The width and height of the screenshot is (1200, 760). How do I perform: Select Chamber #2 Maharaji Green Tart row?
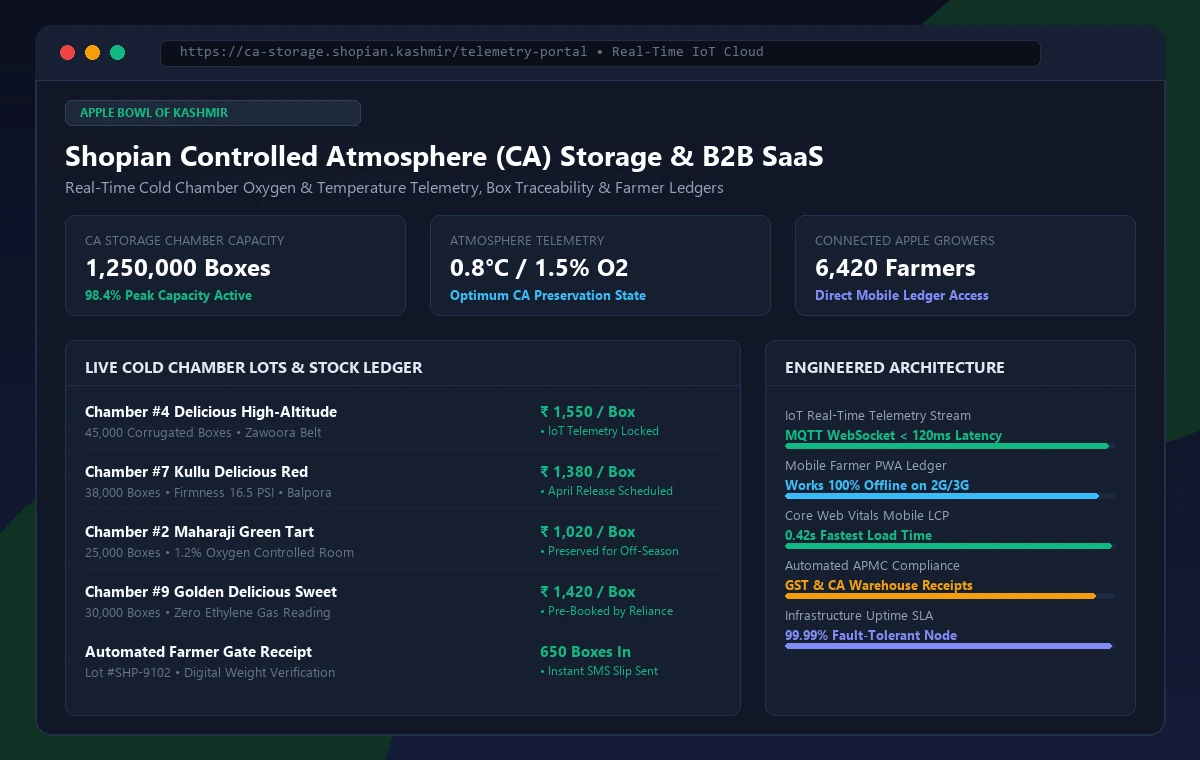click(402, 541)
